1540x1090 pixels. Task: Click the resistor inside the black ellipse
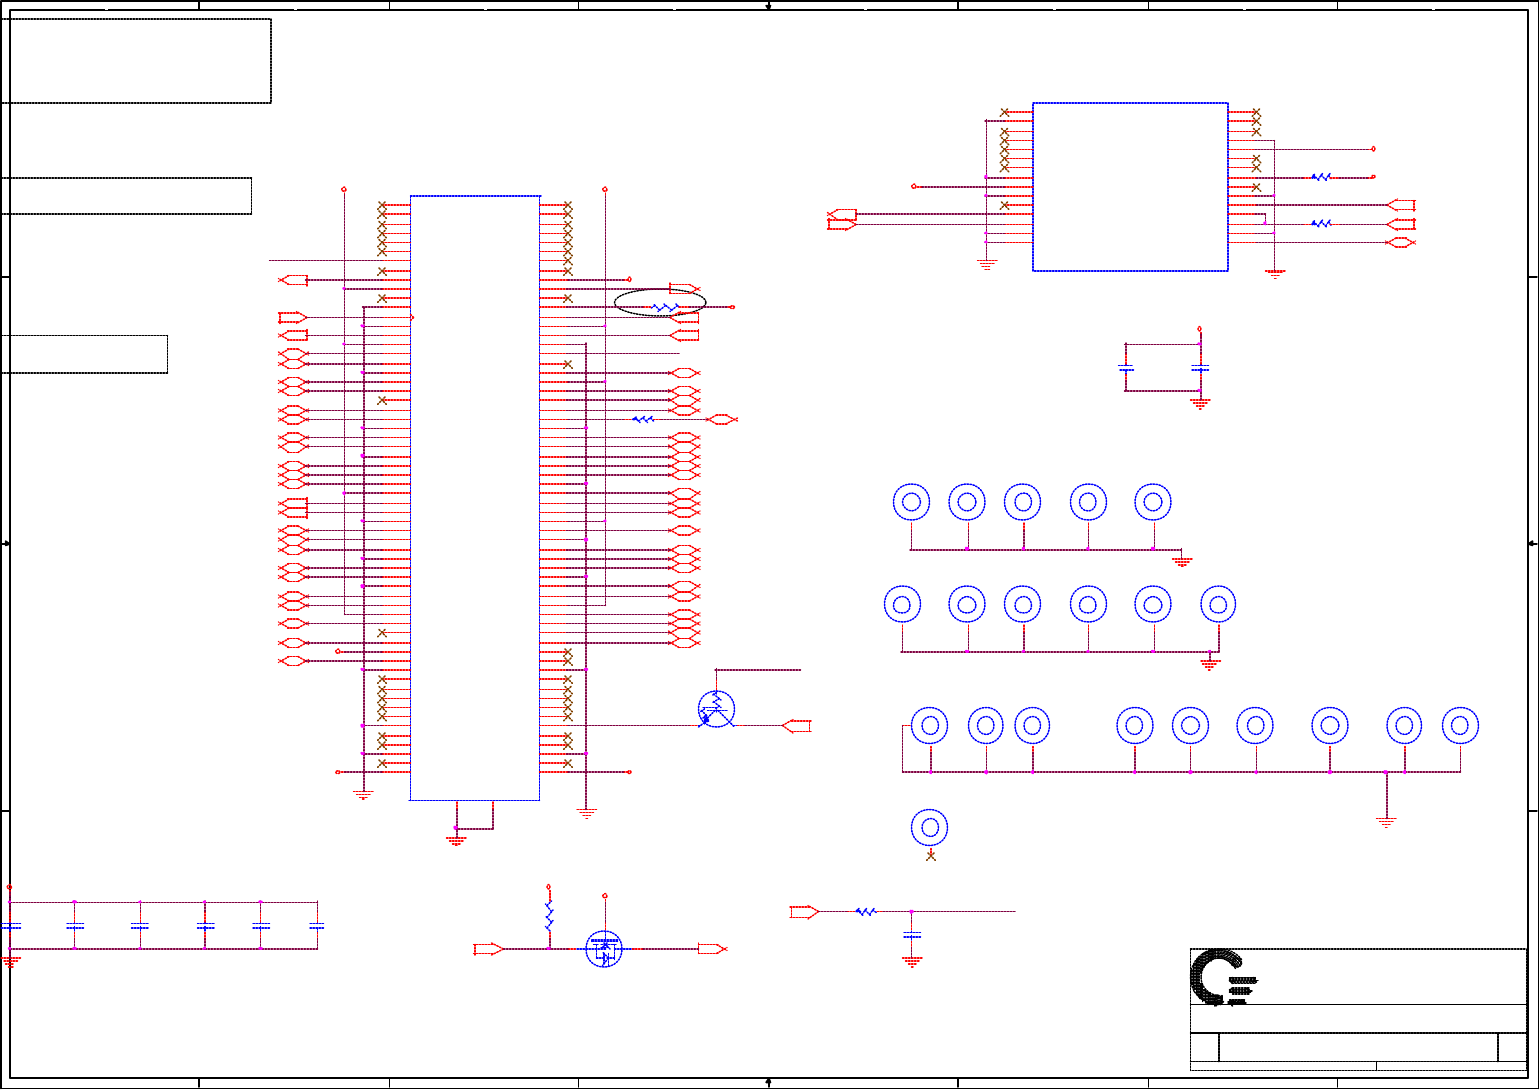coord(665,307)
